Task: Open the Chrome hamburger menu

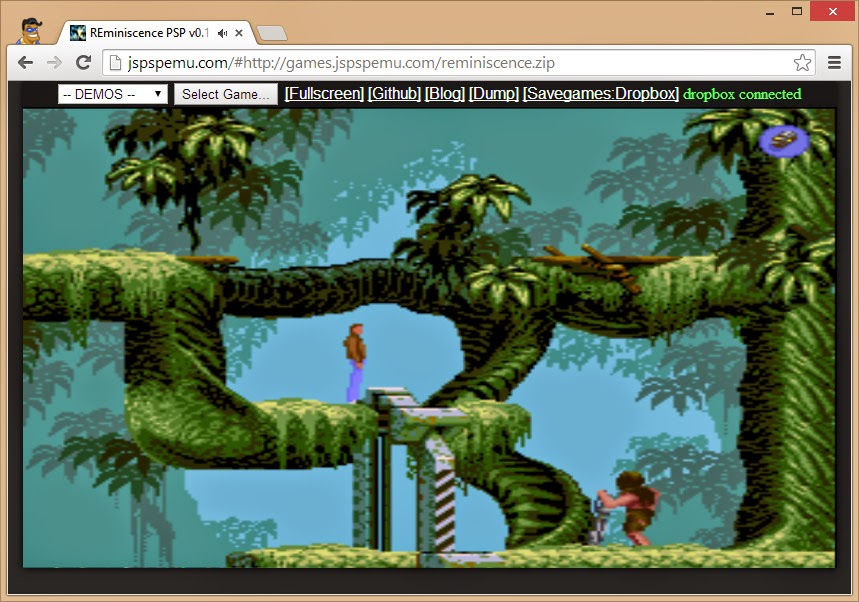Action: point(835,63)
